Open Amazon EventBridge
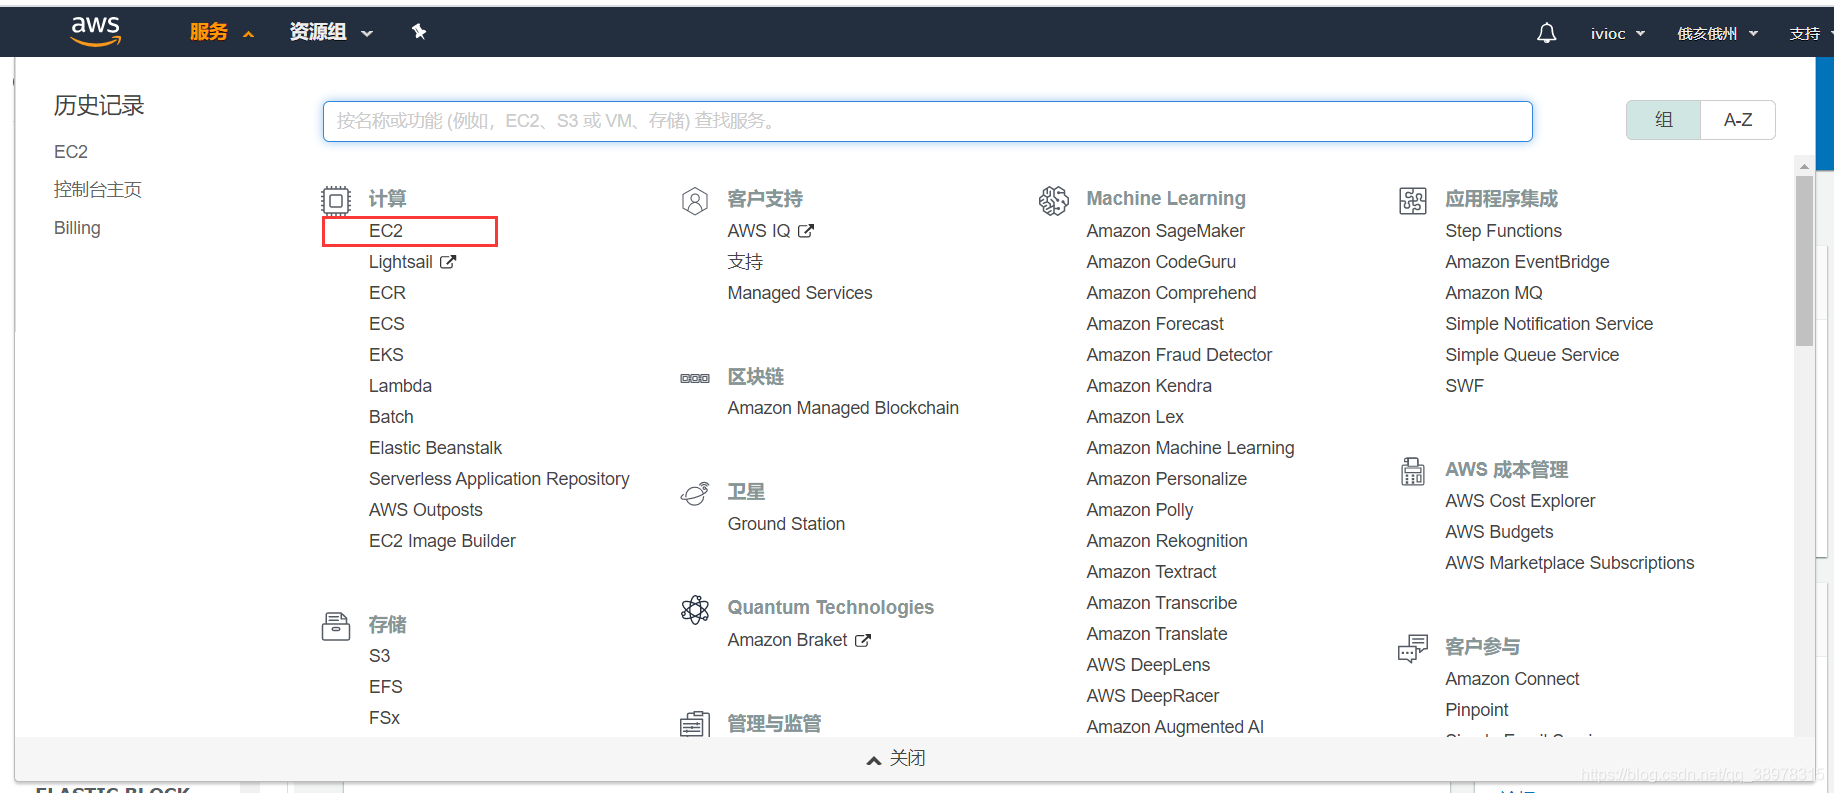The height and width of the screenshot is (793, 1834). click(x=1527, y=262)
